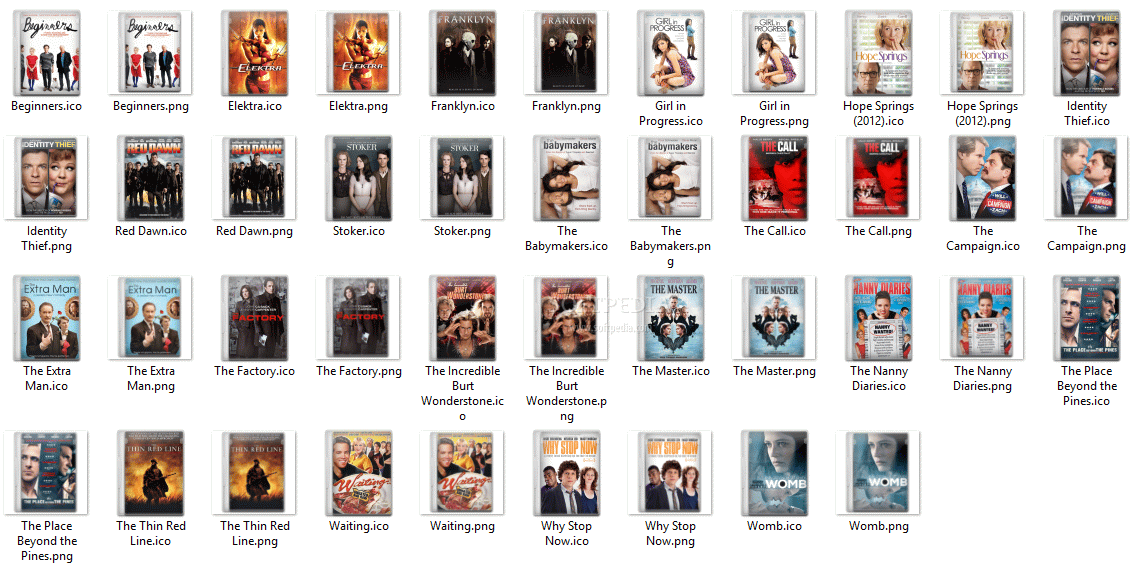The width and height of the screenshot is (1131, 573).
Task: Click The Nanny Diaries.png thumbnail
Action: pyautogui.click(x=982, y=318)
